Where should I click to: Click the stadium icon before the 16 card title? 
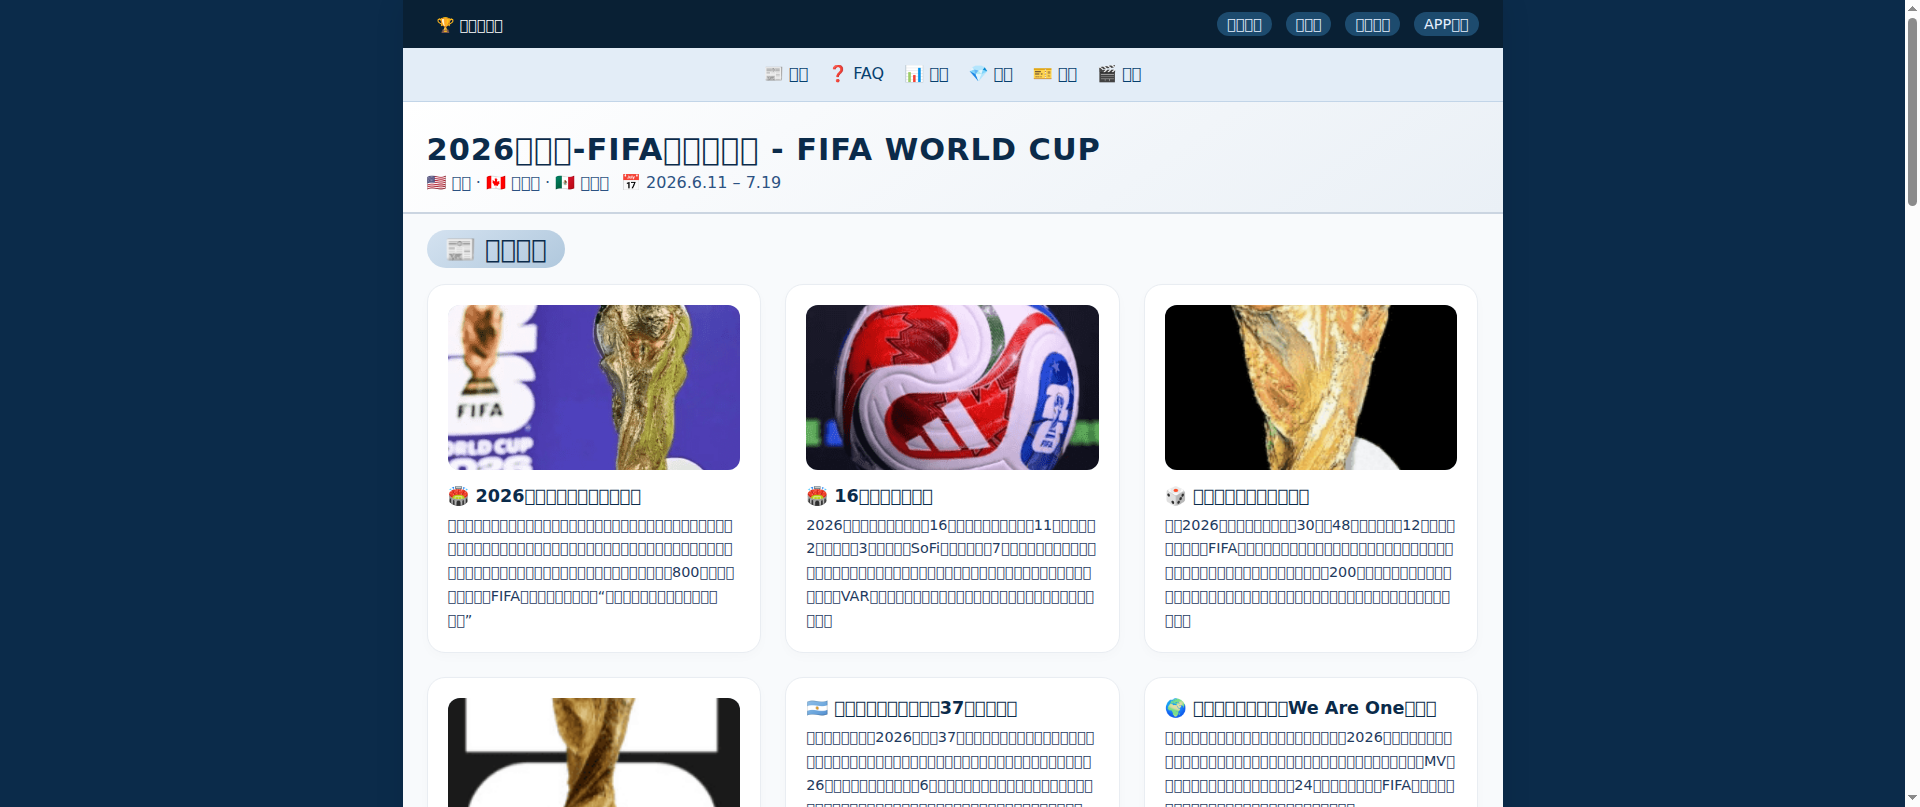coord(817,496)
